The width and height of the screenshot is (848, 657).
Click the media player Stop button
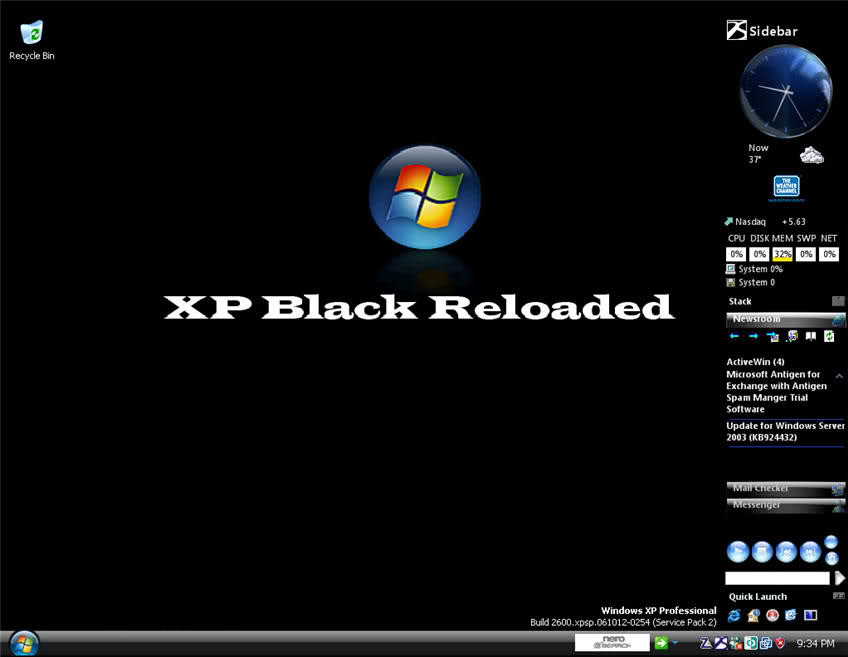tap(762, 552)
